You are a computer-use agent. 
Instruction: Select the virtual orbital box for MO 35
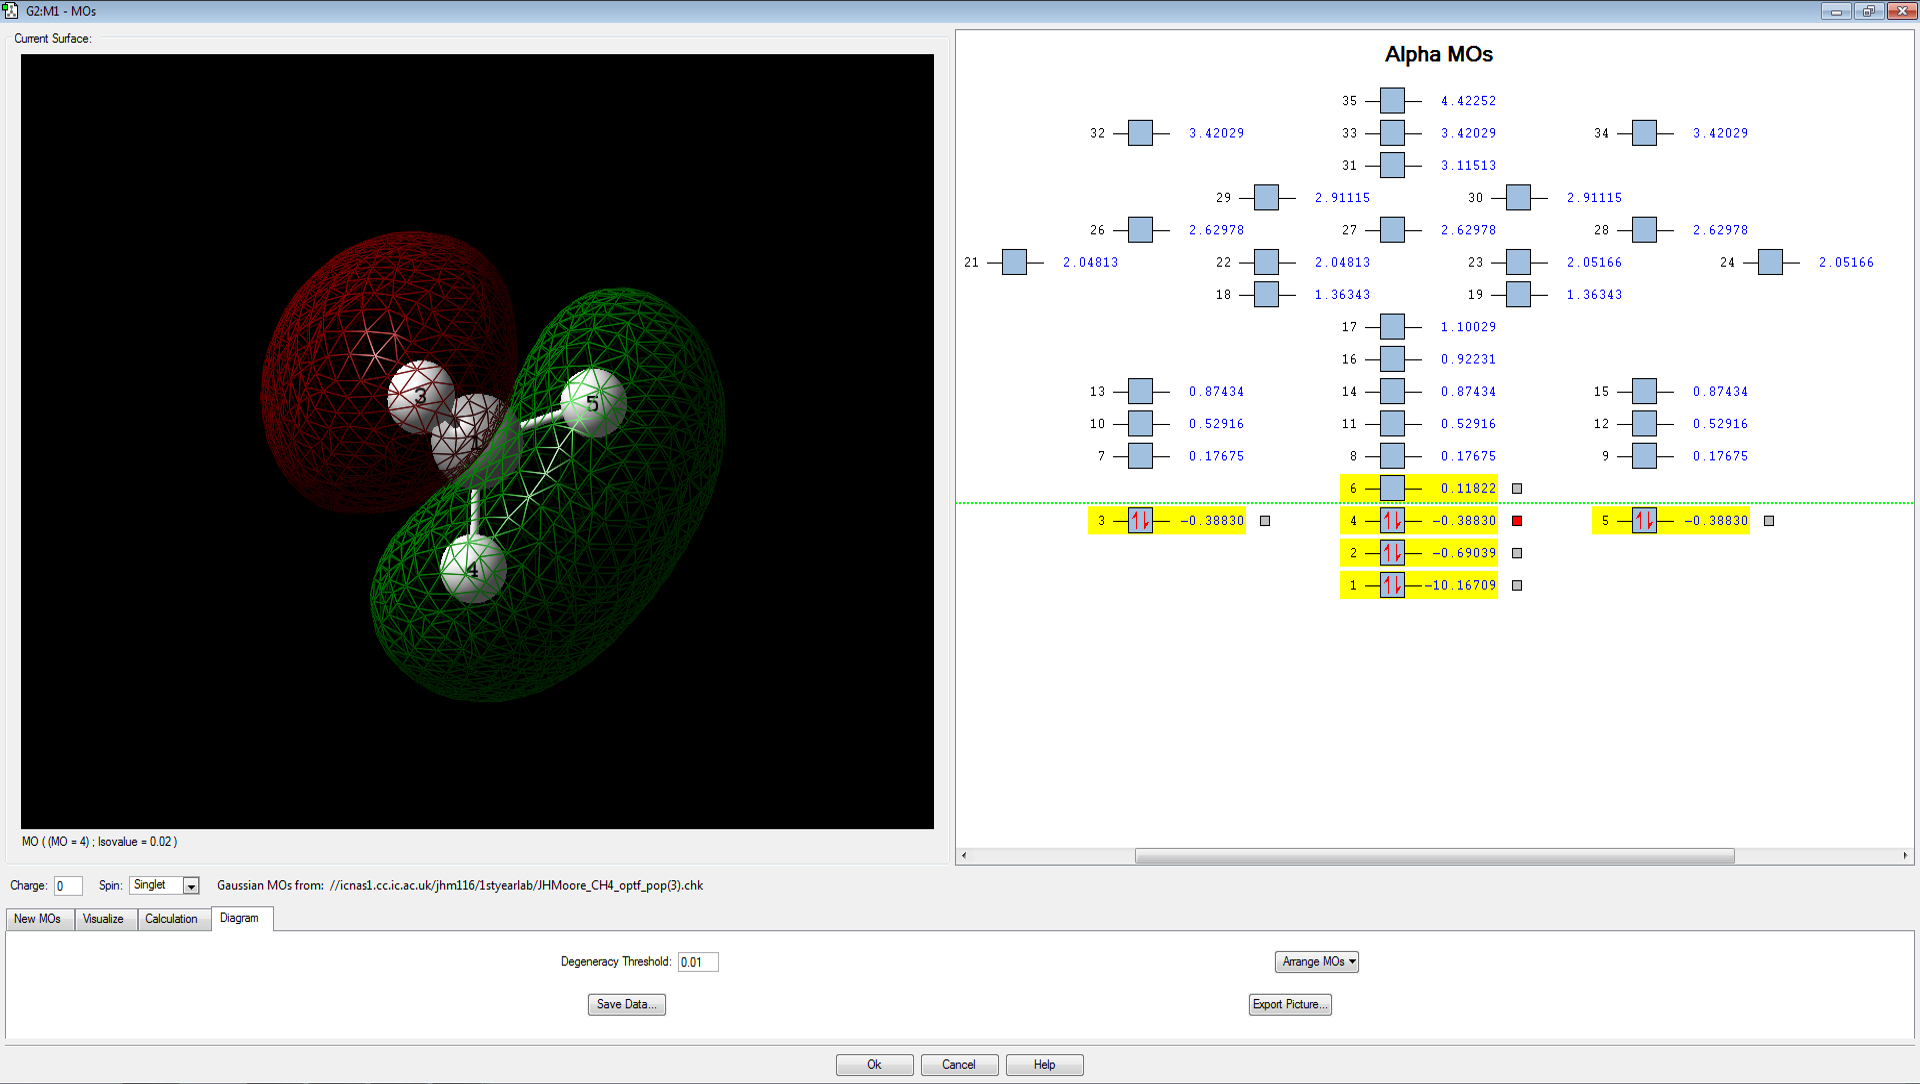click(1391, 101)
